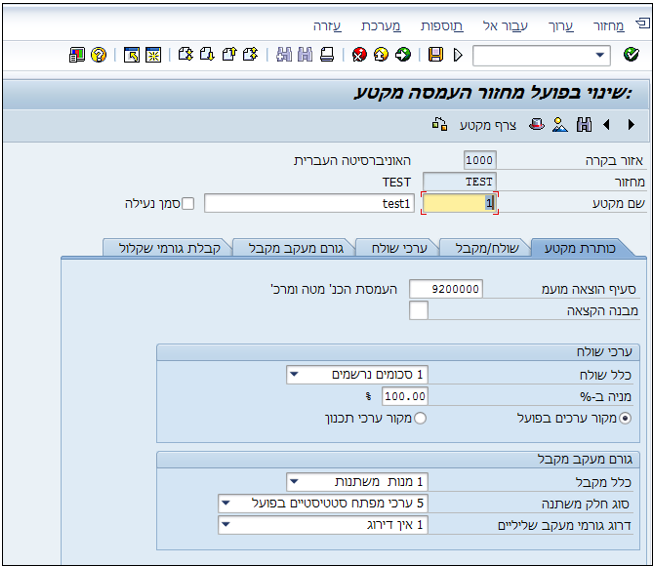The image size is (657, 570).
Task: Click the מחזור TEST field
Action: tap(460, 181)
